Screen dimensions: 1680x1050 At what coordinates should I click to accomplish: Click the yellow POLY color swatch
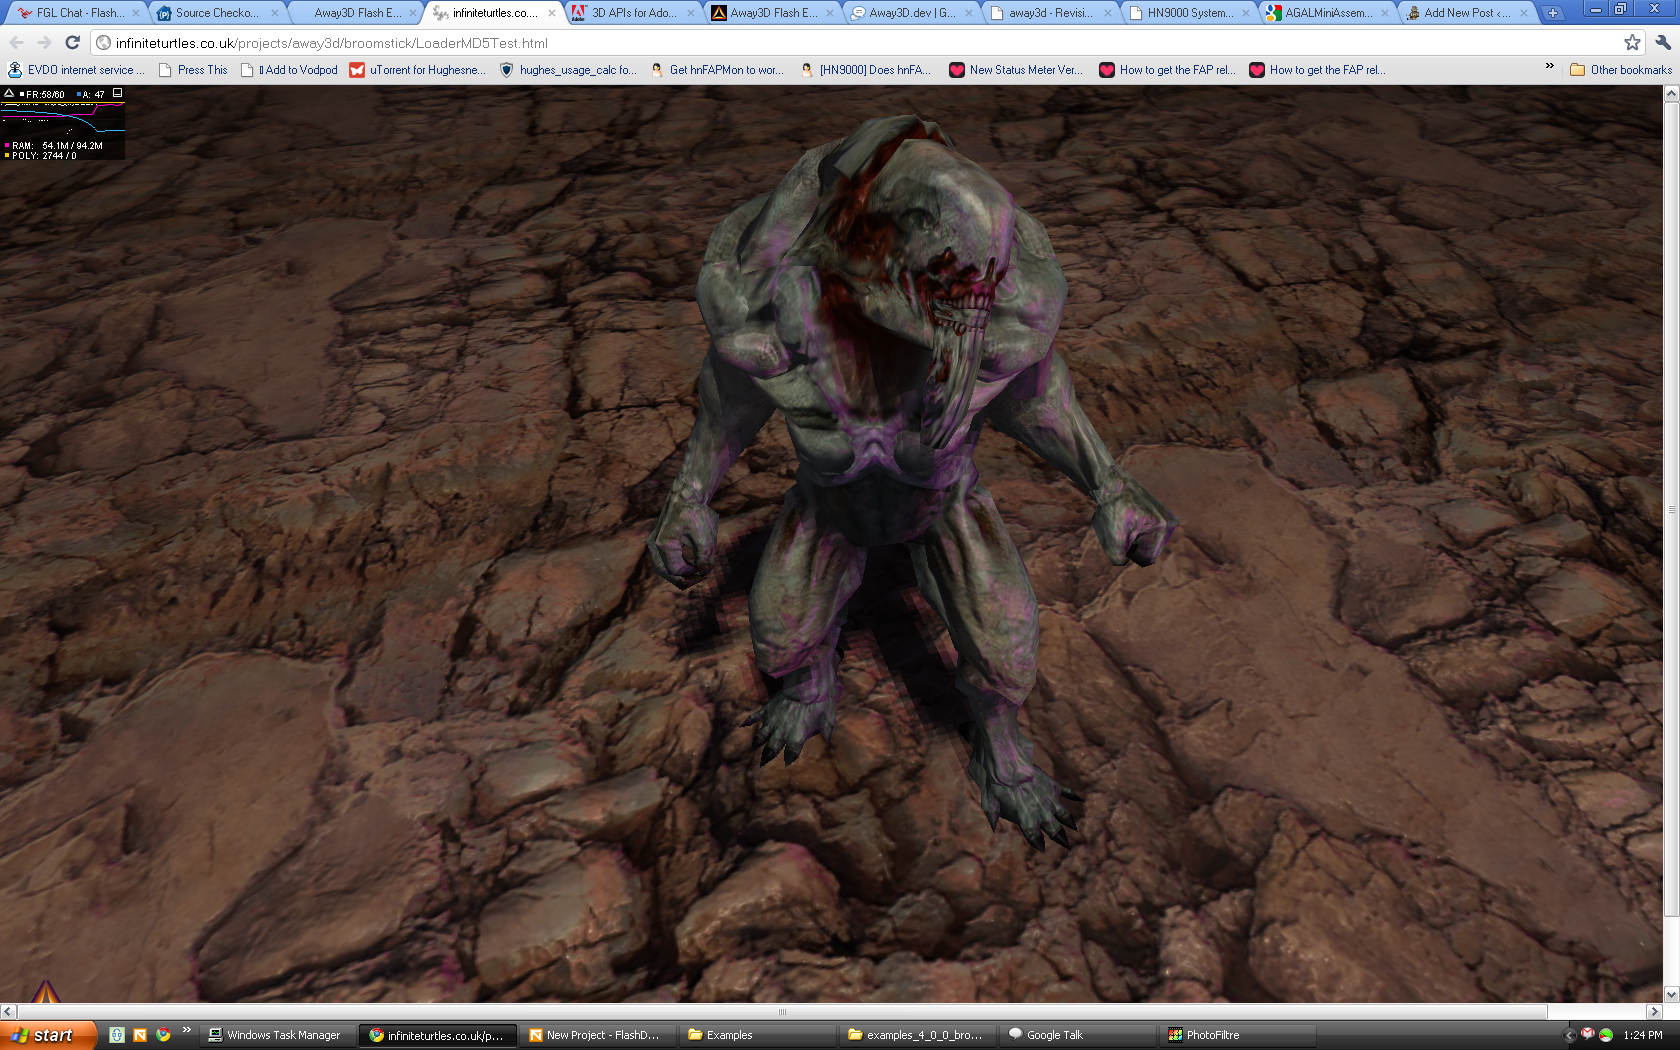pyautogui.click(x=5, y=156)
